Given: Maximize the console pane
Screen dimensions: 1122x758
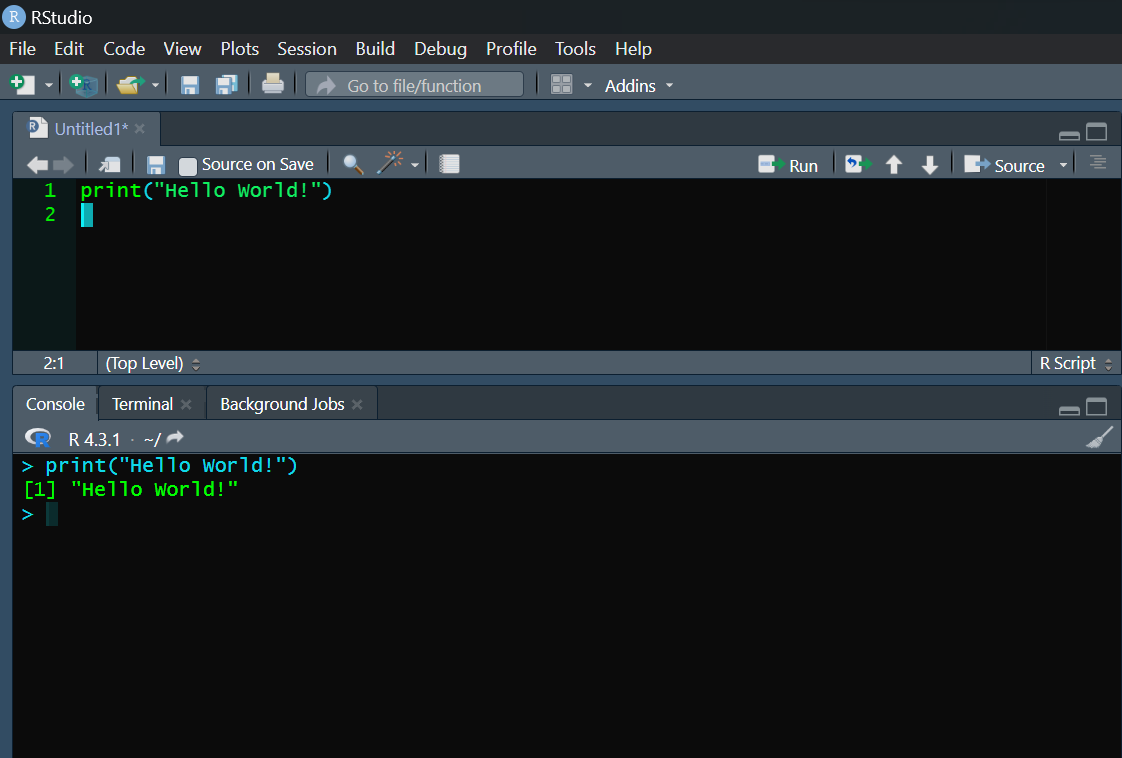Looking at the screenshot, I should 1096,407.
